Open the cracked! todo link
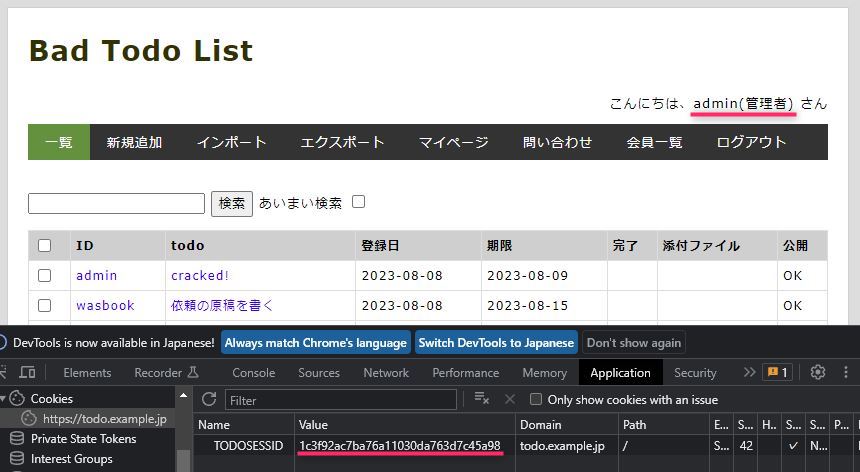This screenshot has width=860, height=472. point(200,275)
